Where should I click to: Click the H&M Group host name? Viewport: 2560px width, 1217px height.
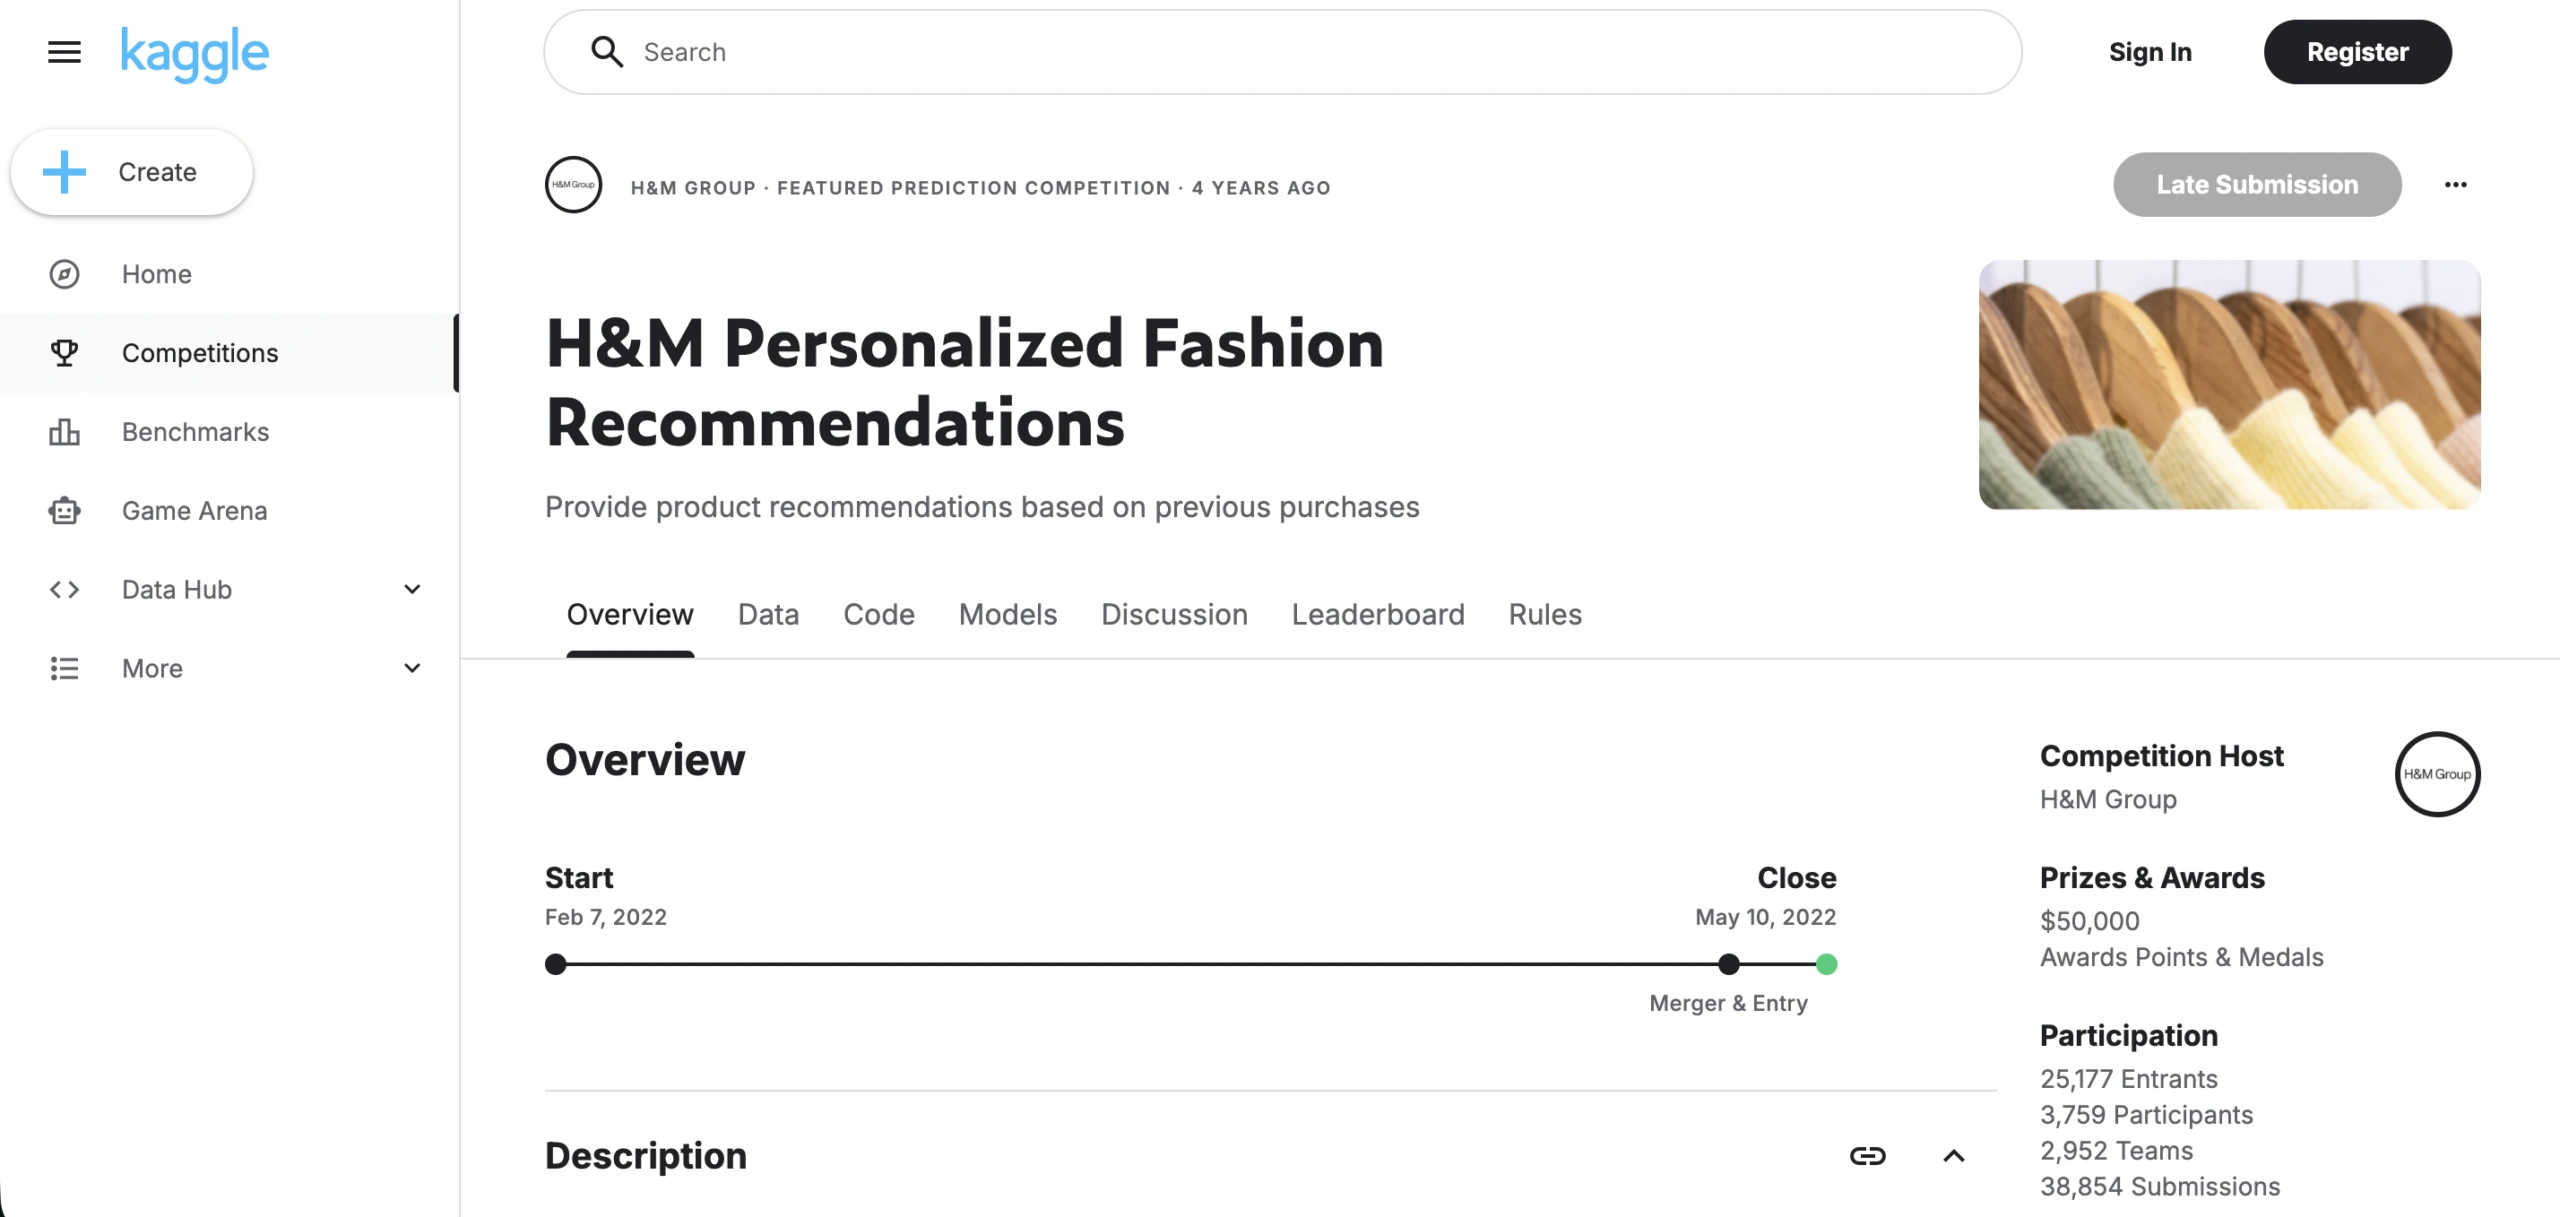[2108, 799]
